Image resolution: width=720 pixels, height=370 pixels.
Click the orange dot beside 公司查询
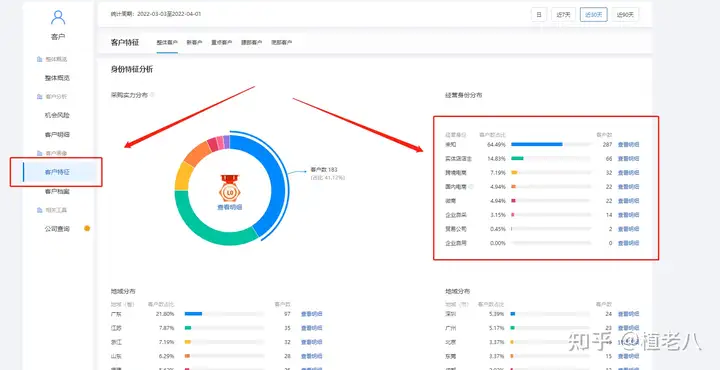pos(87,228)
